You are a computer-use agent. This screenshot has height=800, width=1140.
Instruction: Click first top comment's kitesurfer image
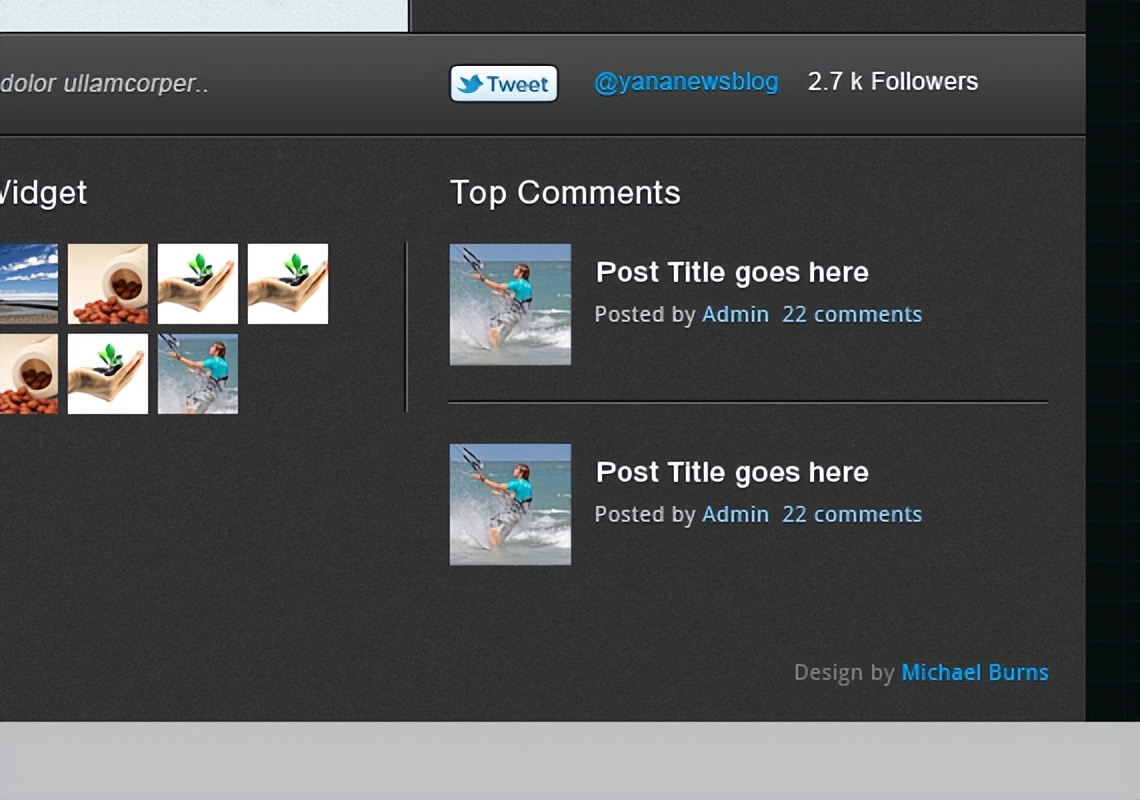click(510, 304)
